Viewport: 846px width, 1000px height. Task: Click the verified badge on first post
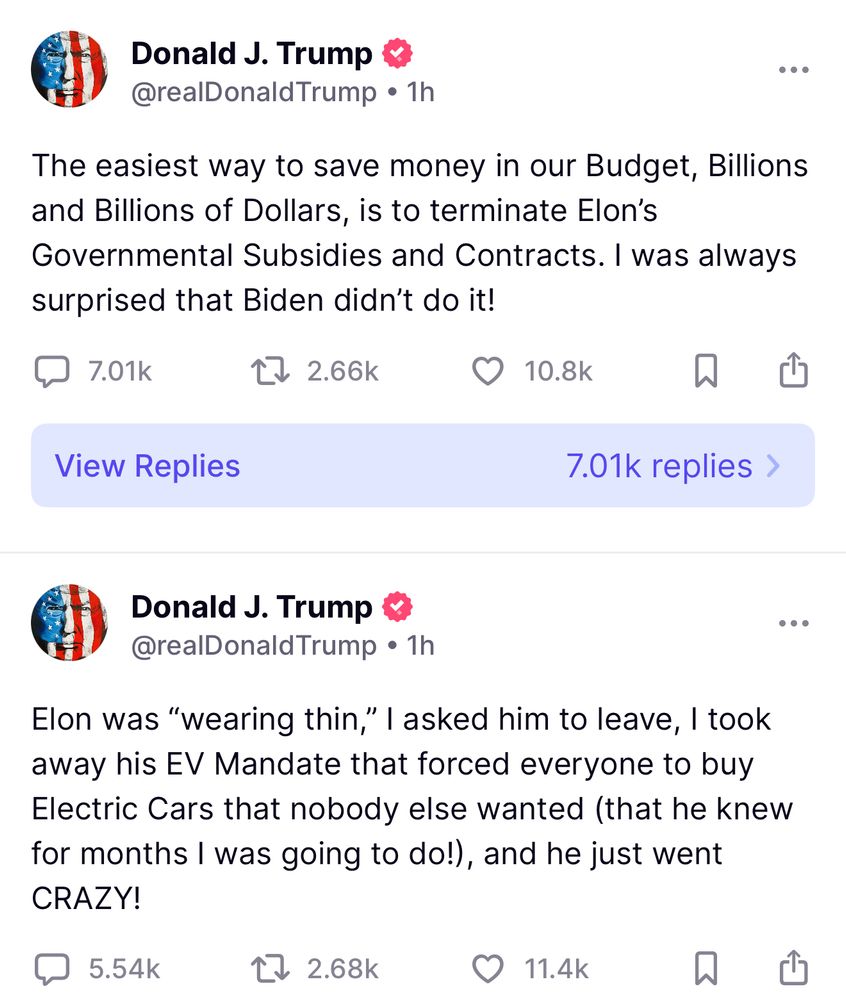click(397, 54)
